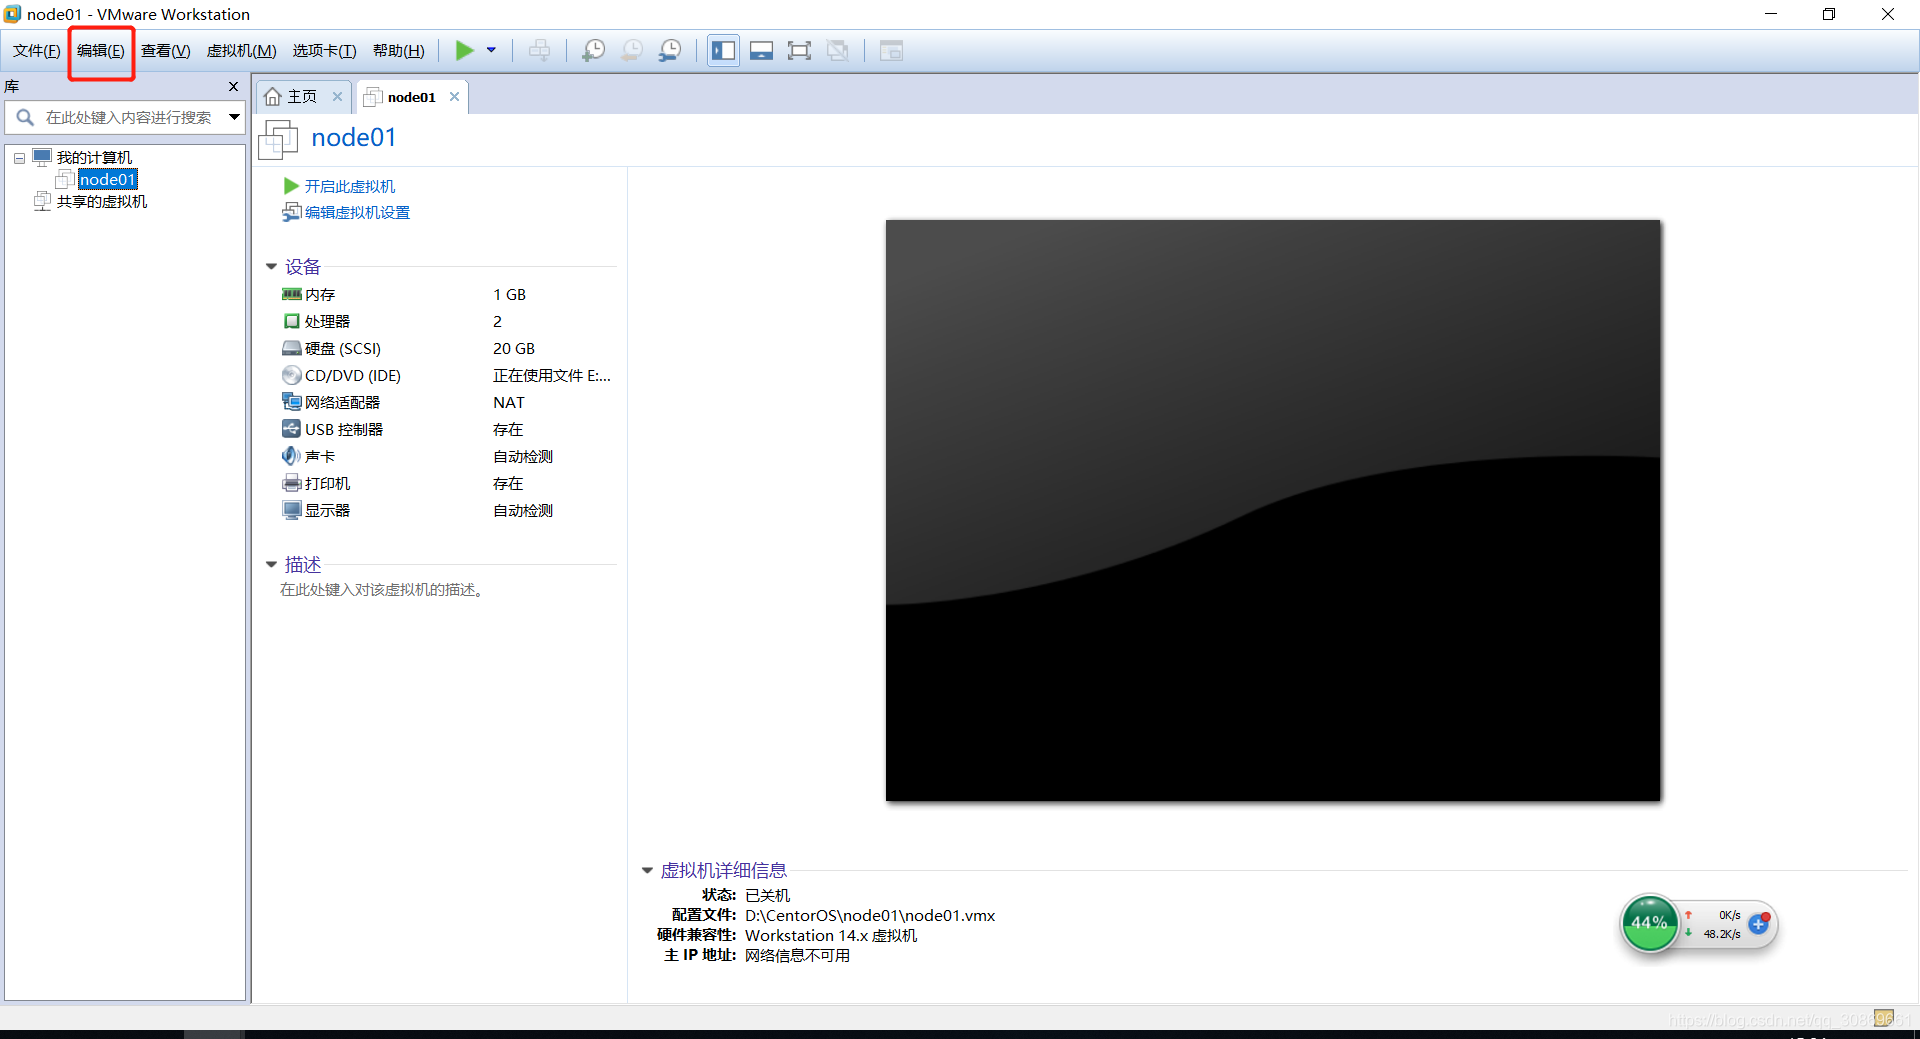Screen dimensions: 1920x1039
Task: Click the virtual machine screen preview
Action: [1273, 510]
